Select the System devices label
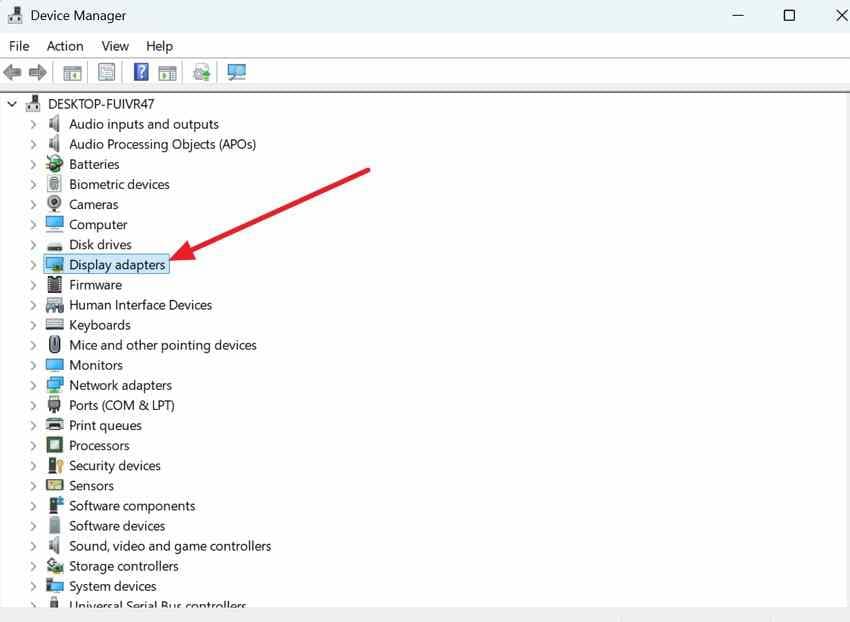The image size is (850, 622). (112, 586)
